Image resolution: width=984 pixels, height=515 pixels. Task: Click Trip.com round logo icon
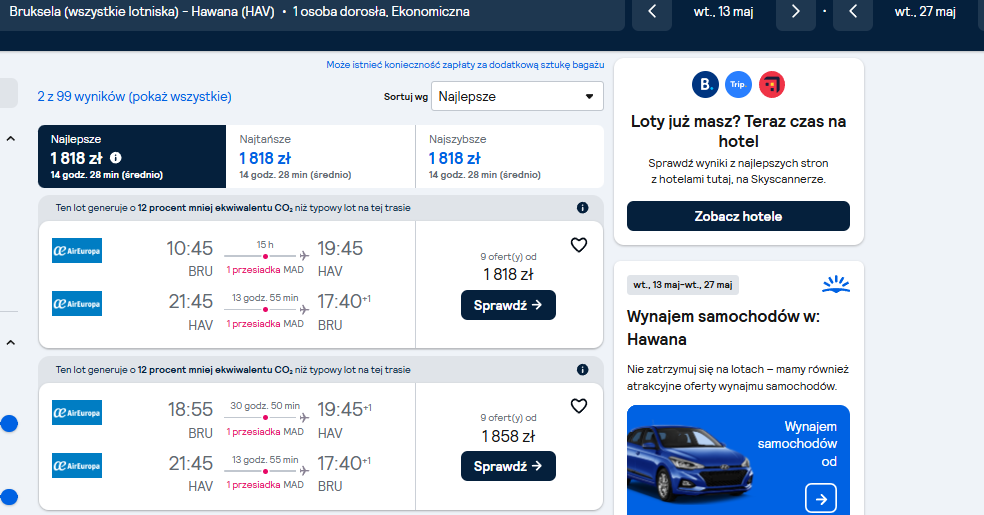[738, 85]
